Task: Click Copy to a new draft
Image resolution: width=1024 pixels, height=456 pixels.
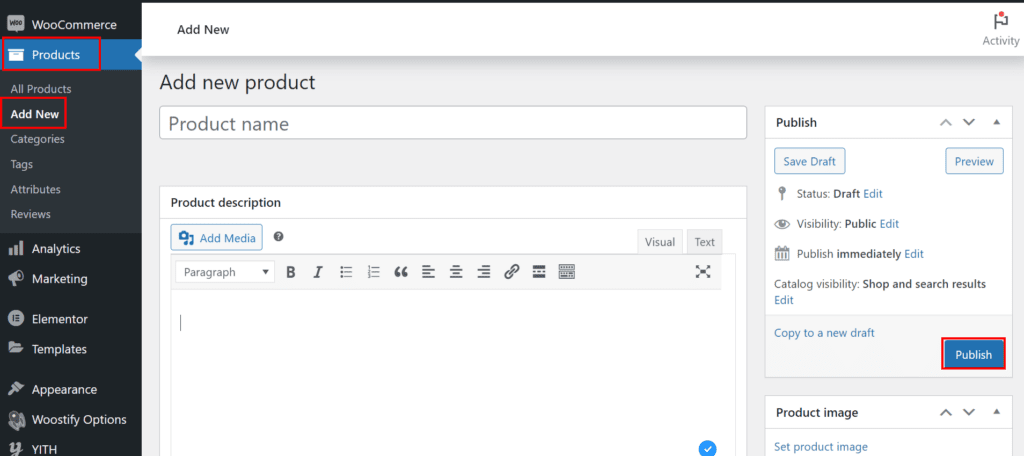Action: coord(824,333)
